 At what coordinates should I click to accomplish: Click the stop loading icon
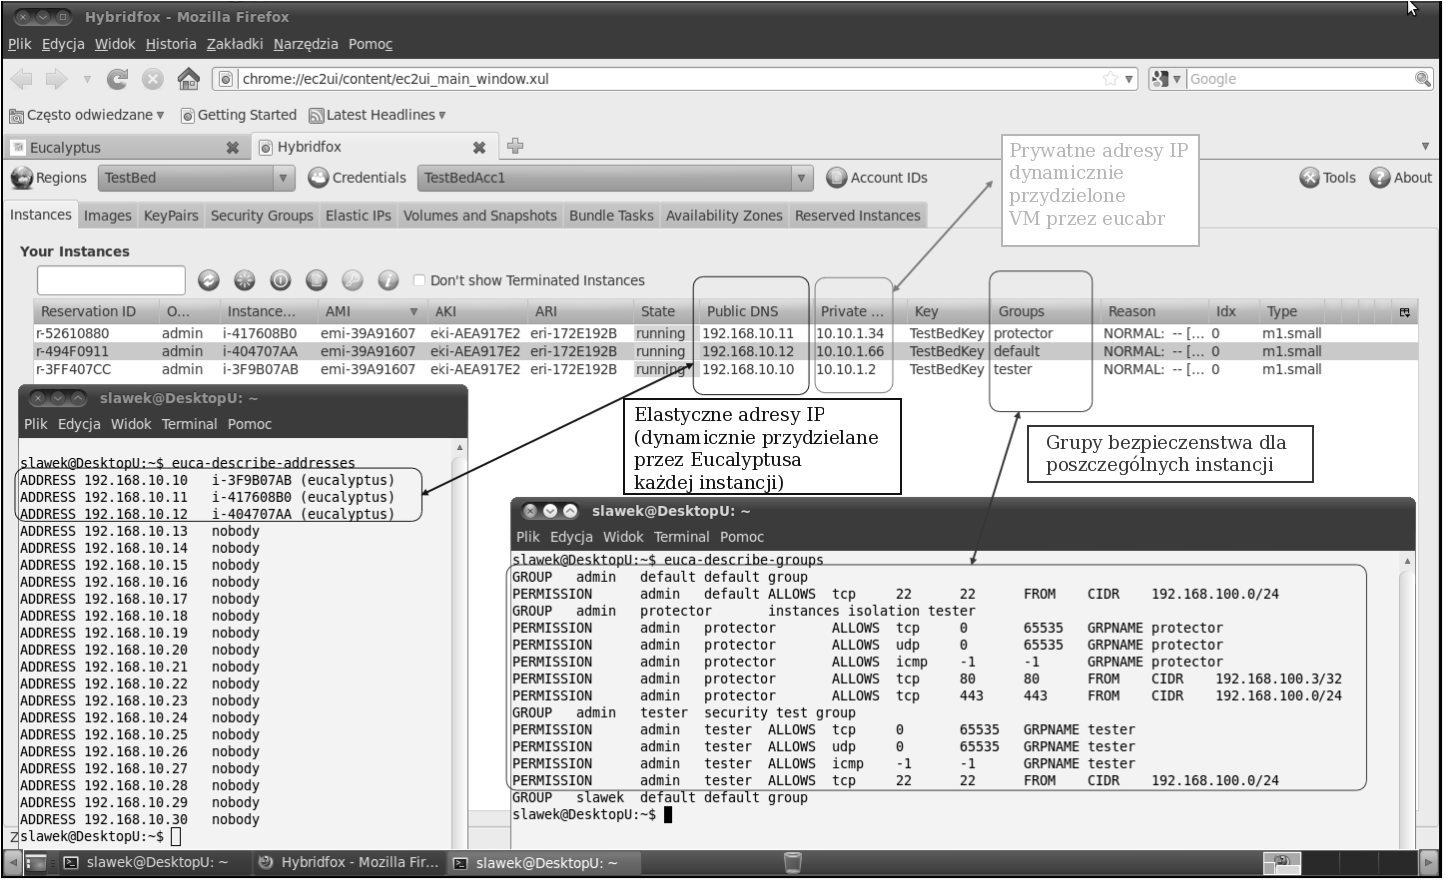point(152,79)
